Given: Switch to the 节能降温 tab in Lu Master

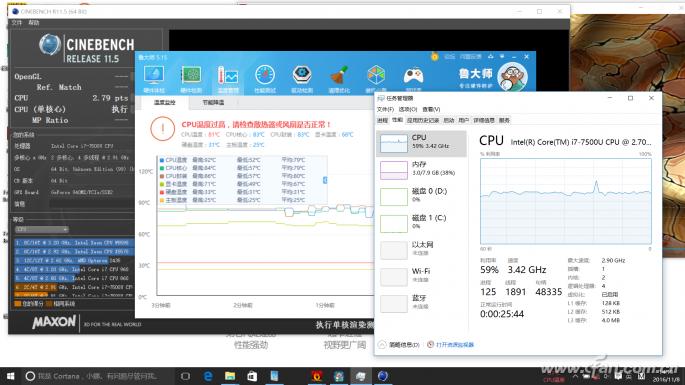Looking at the screenshot, I should pyautogui.click(x=213, y=102).
